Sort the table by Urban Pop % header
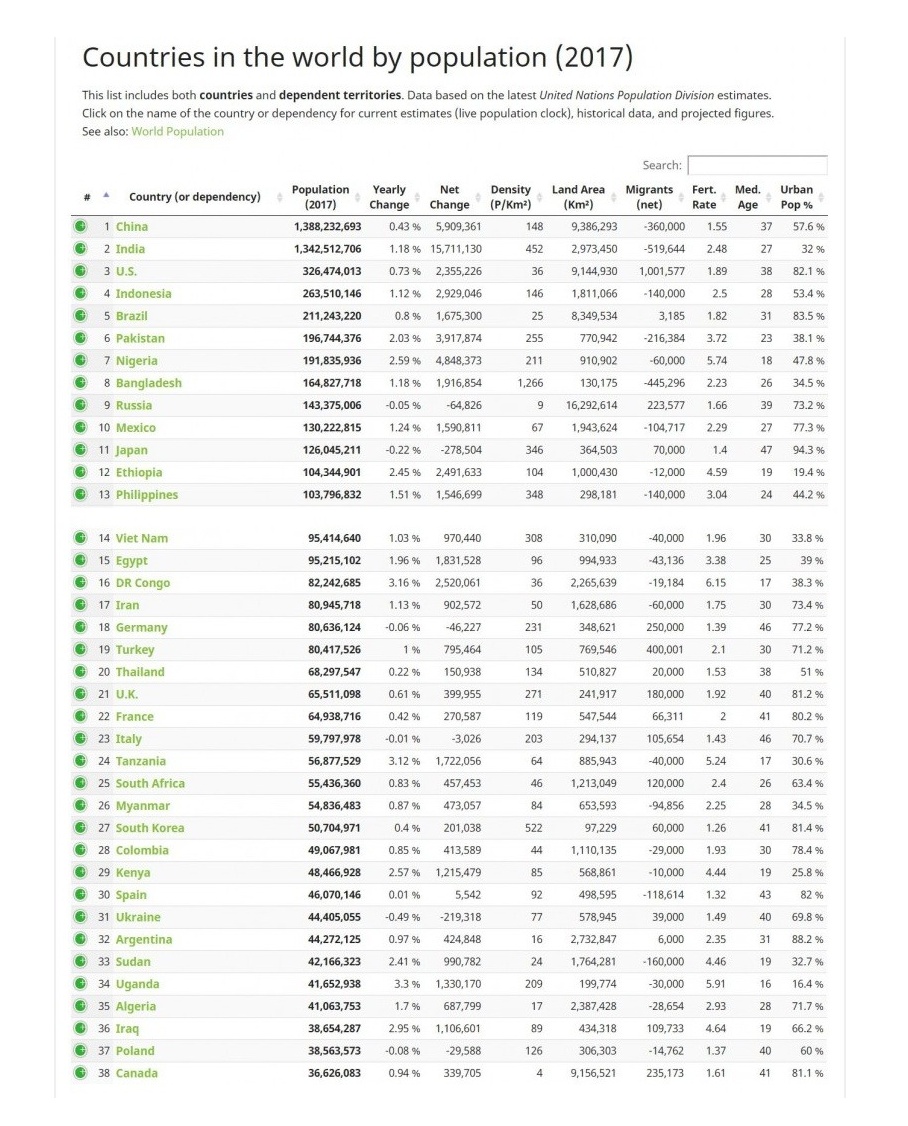This screenshot has width=908, height=1126. coord(796,197)
